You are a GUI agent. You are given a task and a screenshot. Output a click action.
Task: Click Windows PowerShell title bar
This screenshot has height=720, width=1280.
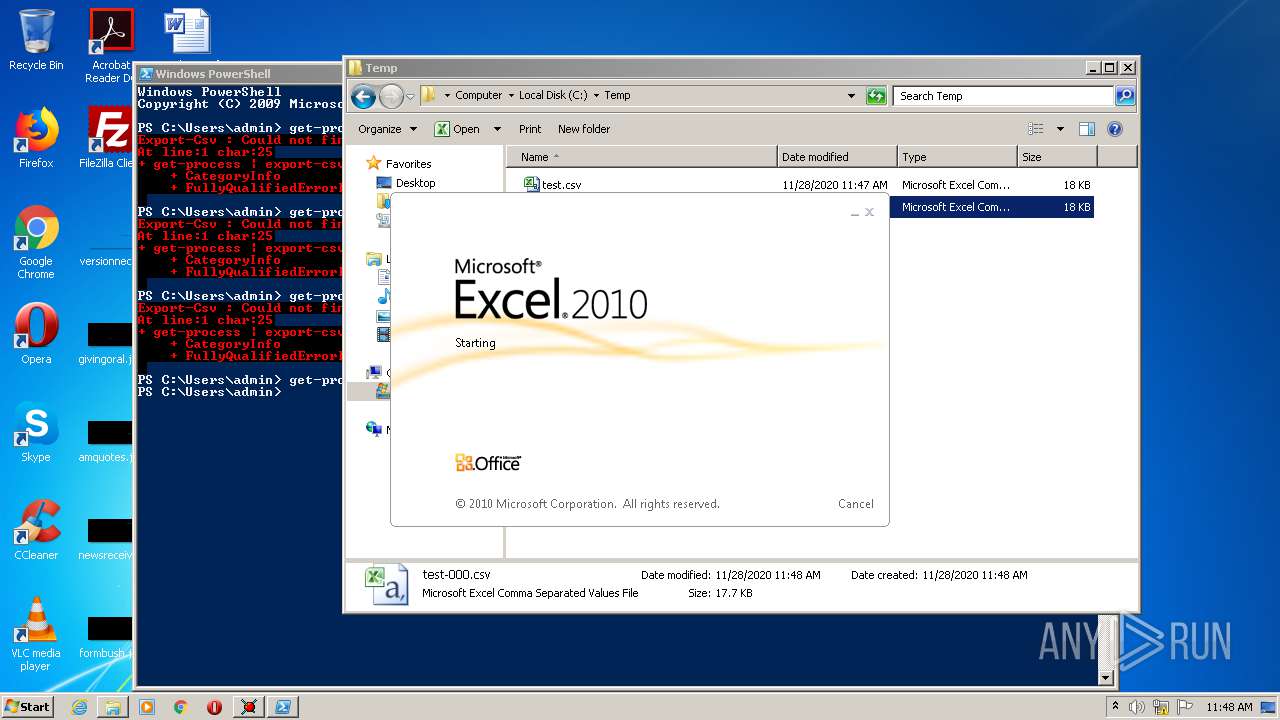coord(238,74)
